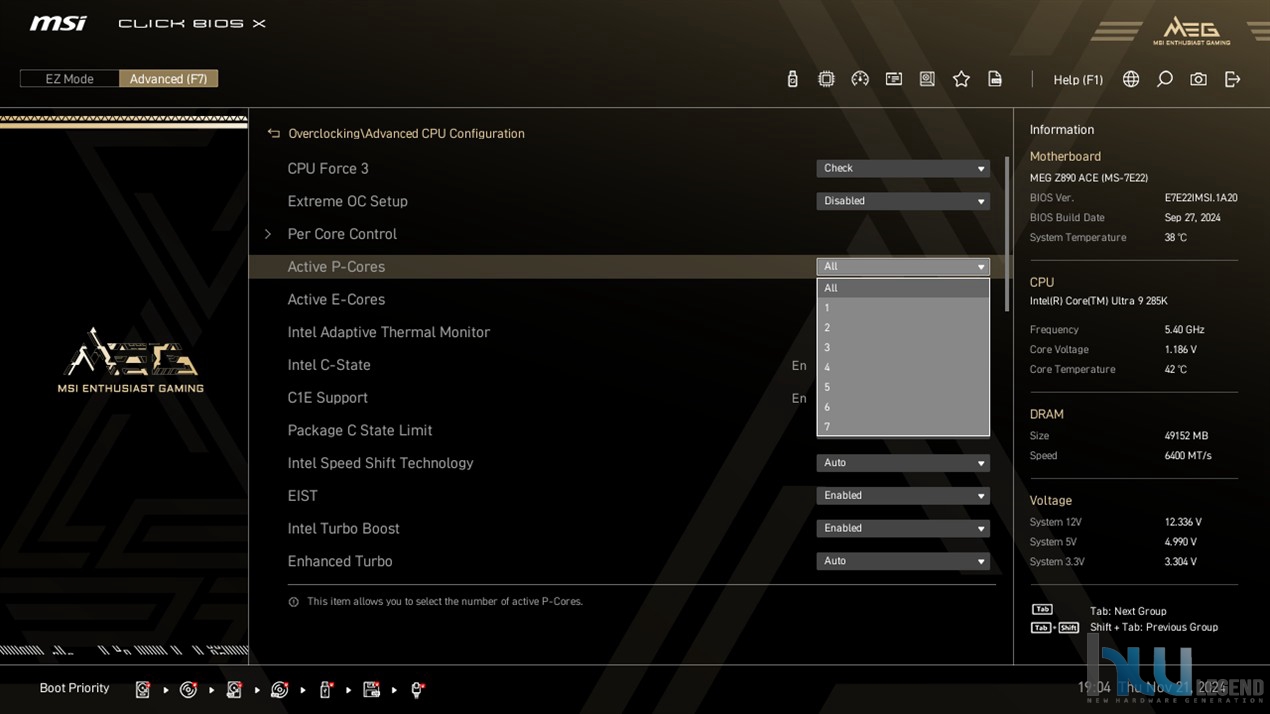The image size is (1270, 714).
Task: Open the search magnifier icon
Action: pos(1165,79)
